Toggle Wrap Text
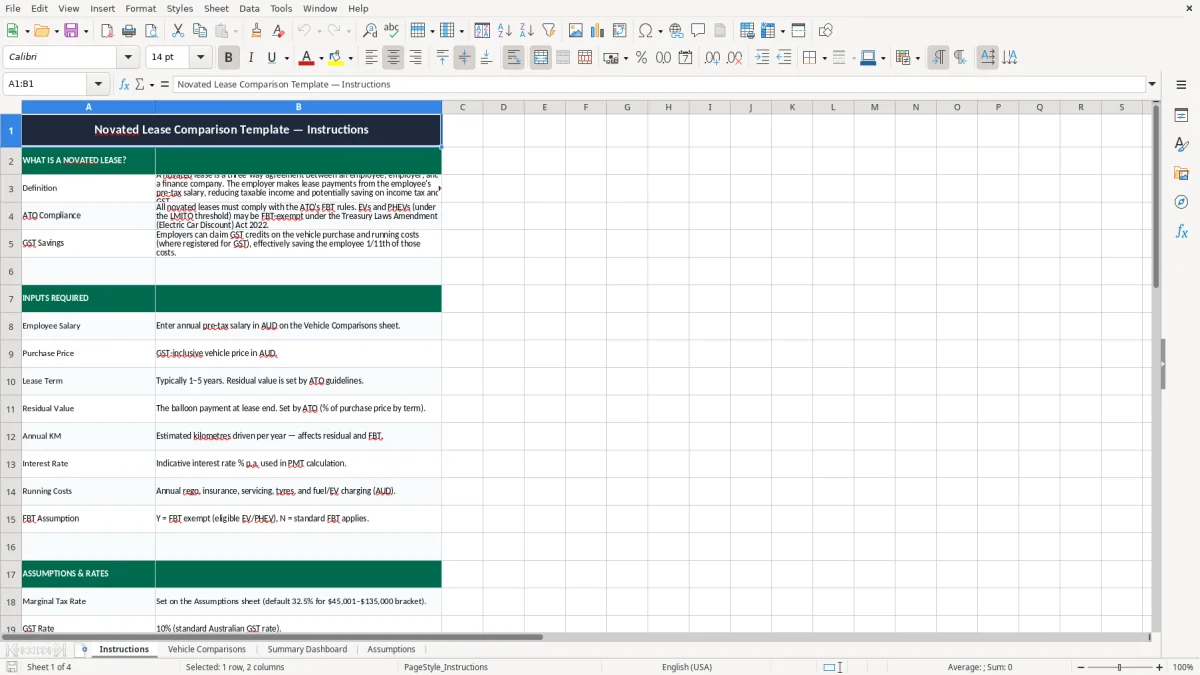Screen dimensions: 1200x675 coord(513,58)
